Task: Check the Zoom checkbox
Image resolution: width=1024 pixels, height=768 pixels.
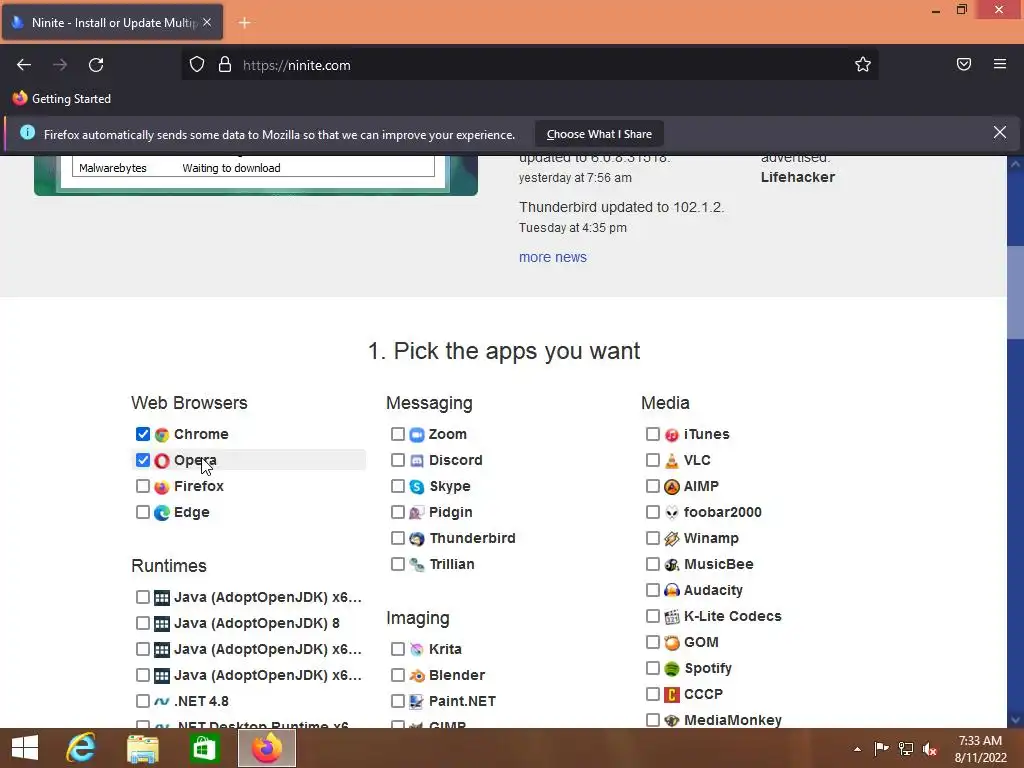Action: (x=398, y=434)
